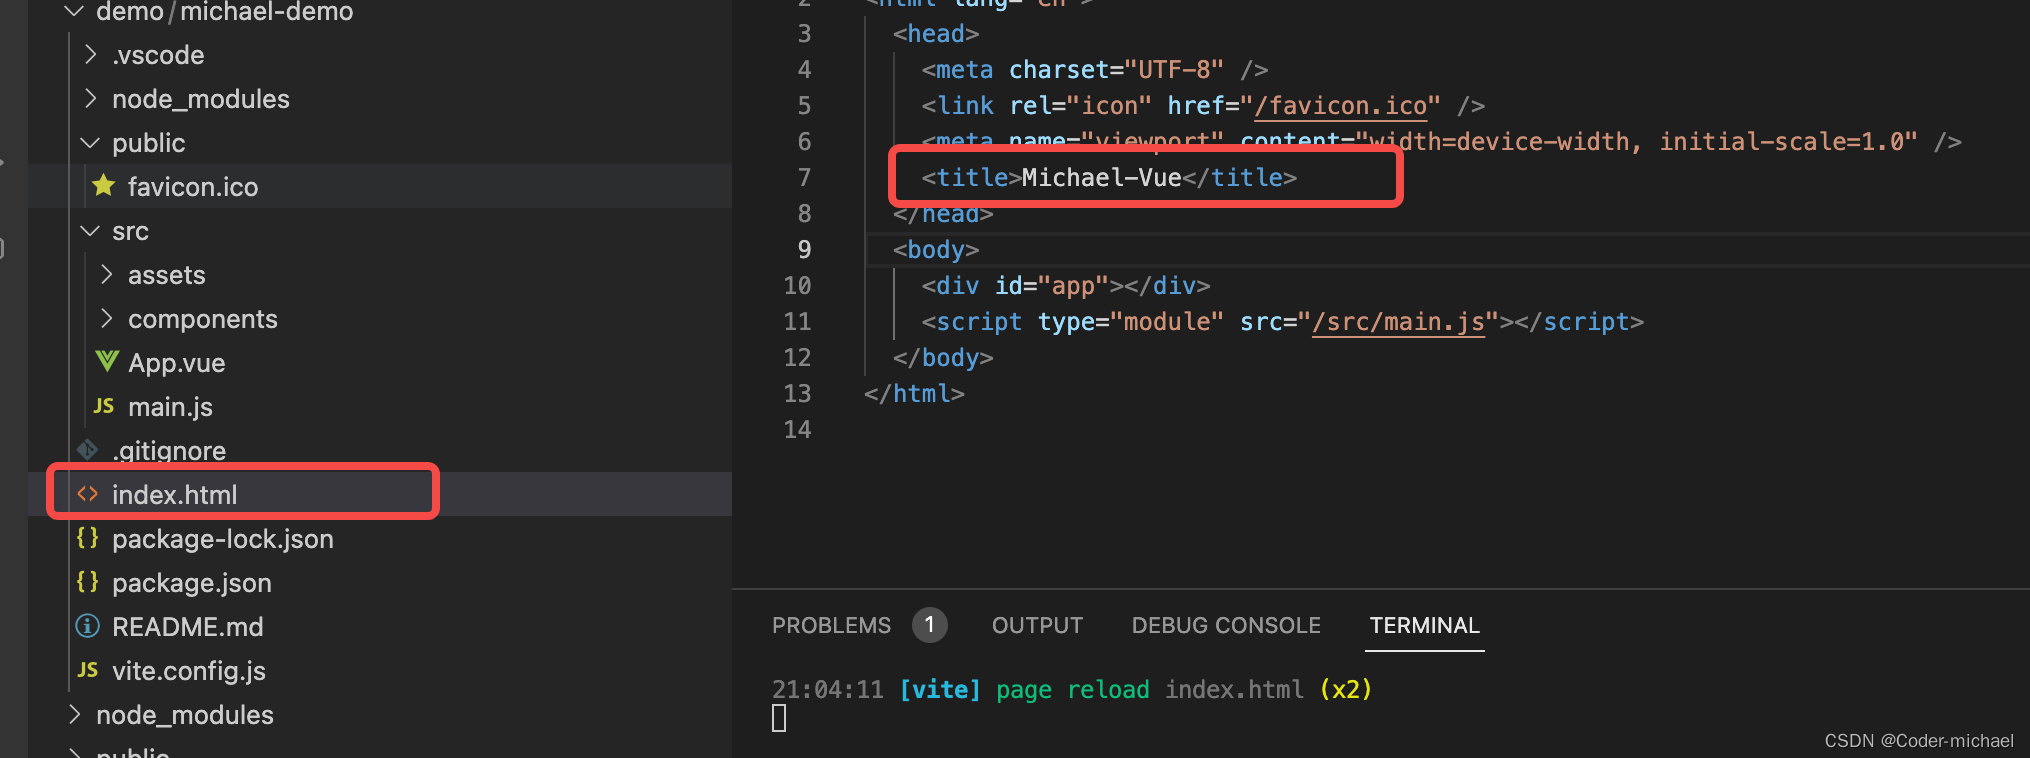This screenshot has width=2030, height=758.
Task: Follow the /src/main.js script link
Action: [1398, 321]
